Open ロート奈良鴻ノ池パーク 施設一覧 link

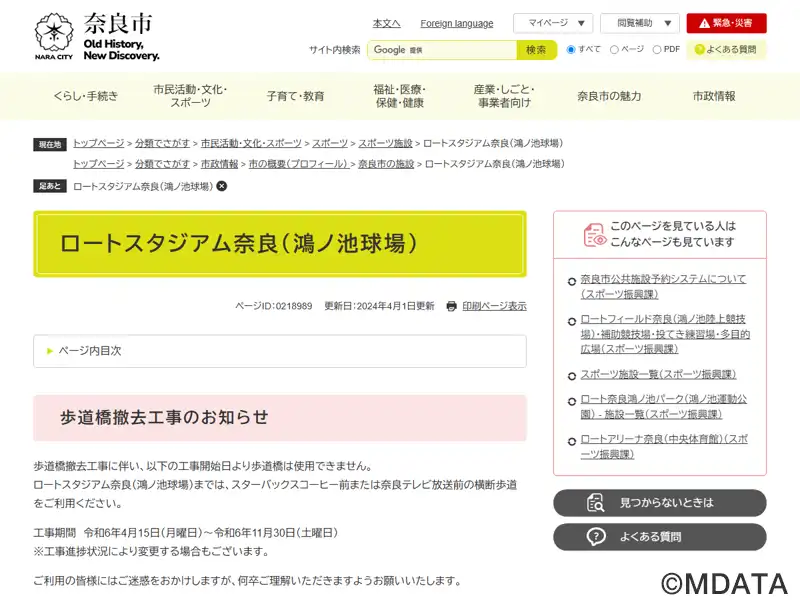664,407
